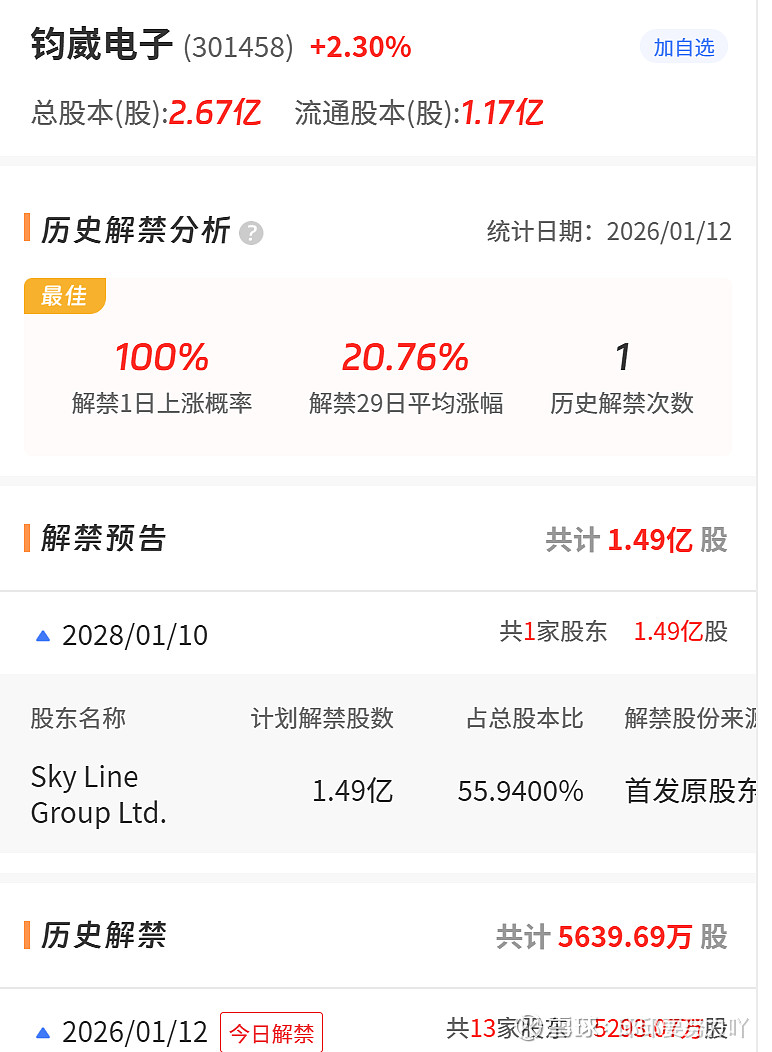Select the 100% 解禁1日上涨概率 statistic
Image resolution: width=772 pixels, height=1052 pixels.
point(162,377)
